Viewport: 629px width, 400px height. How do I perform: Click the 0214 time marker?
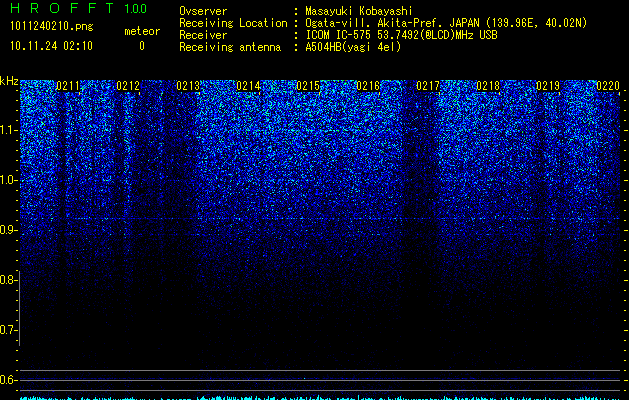click(248, 86)
